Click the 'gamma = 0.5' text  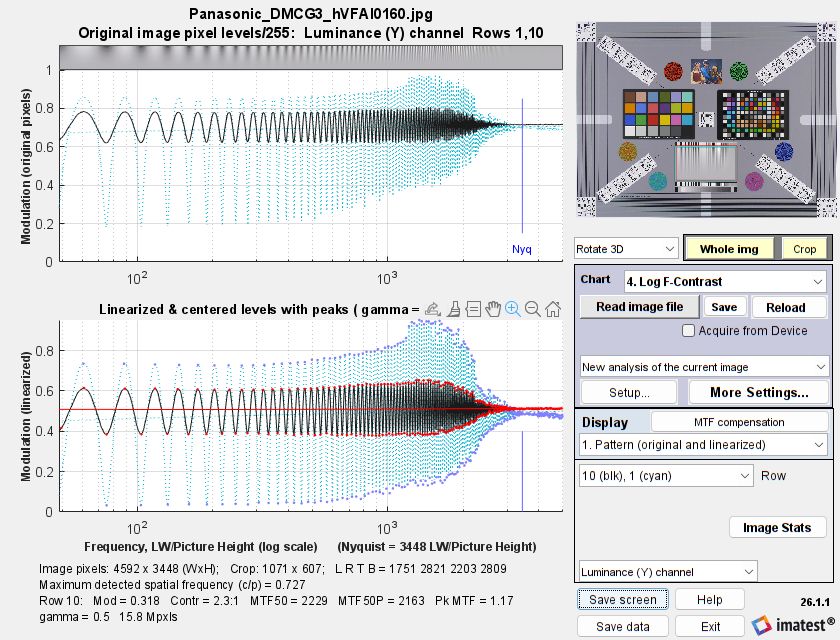[74, 617]
